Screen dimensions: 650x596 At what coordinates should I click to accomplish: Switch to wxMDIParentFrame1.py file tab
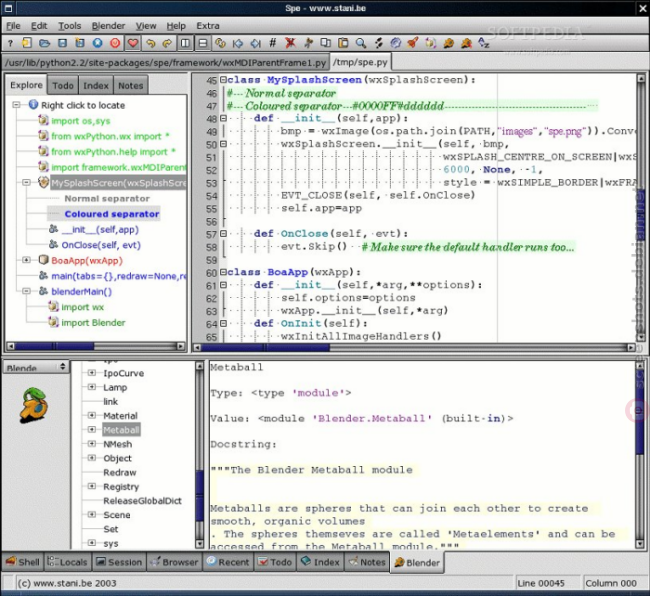point(166,63)
